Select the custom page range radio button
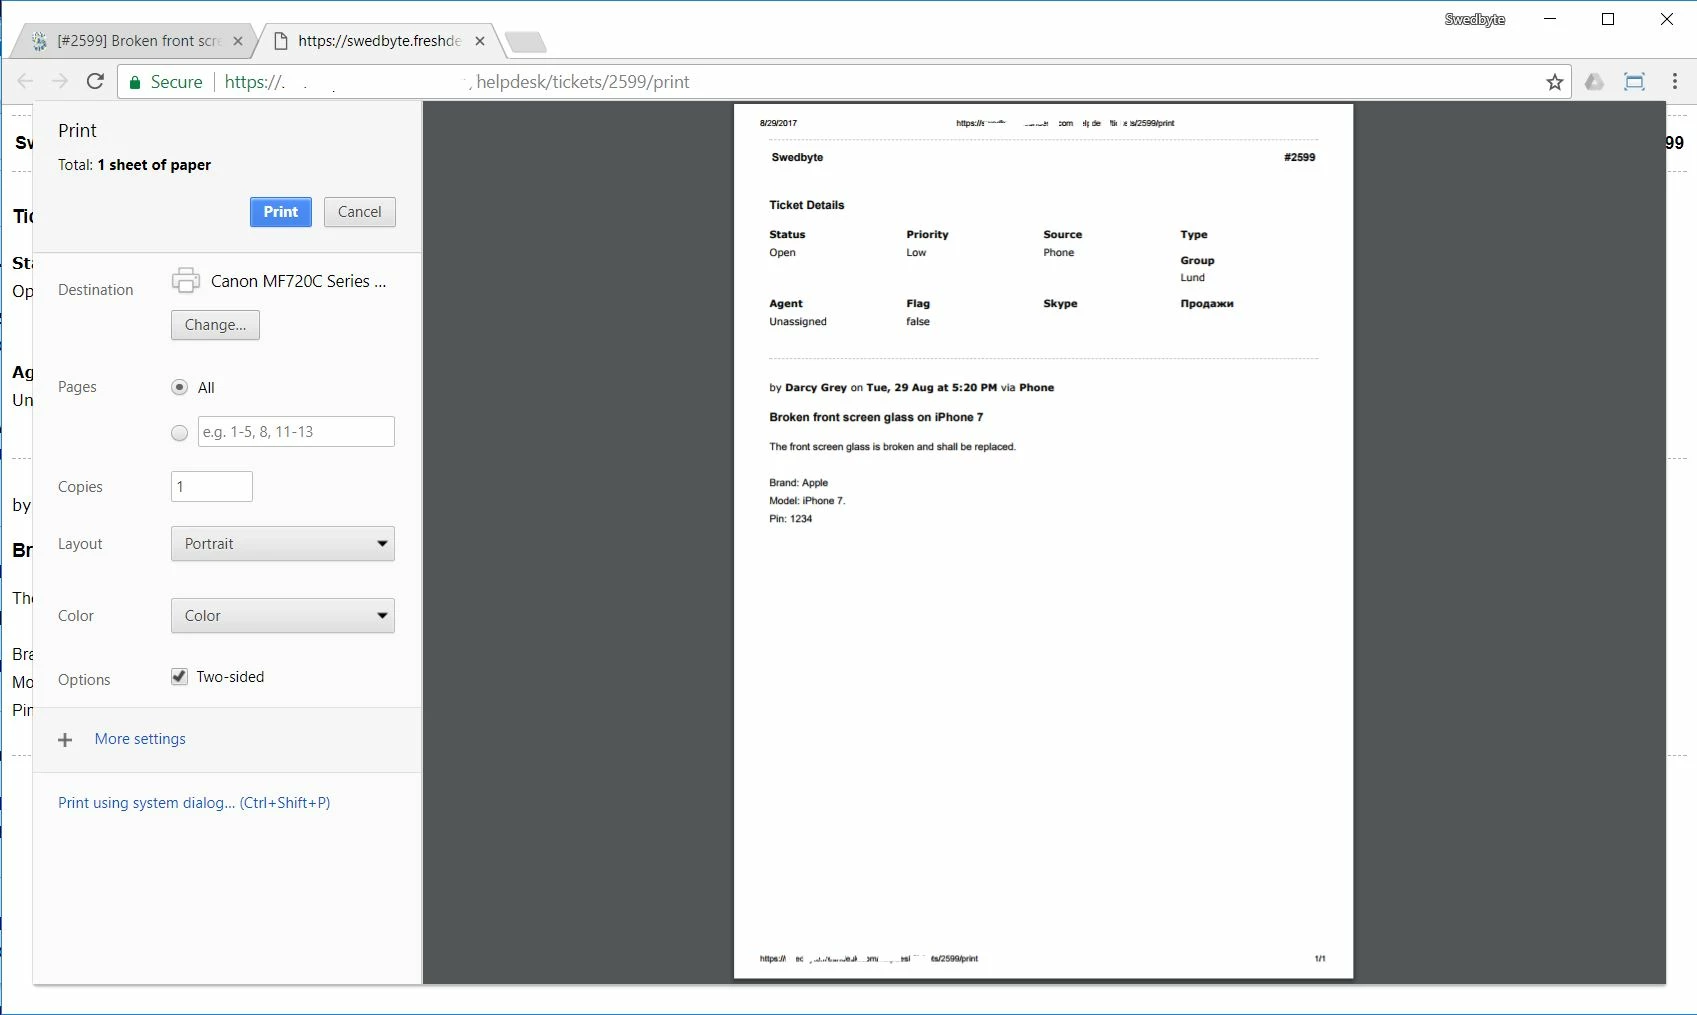 click(x=179, y=433)
